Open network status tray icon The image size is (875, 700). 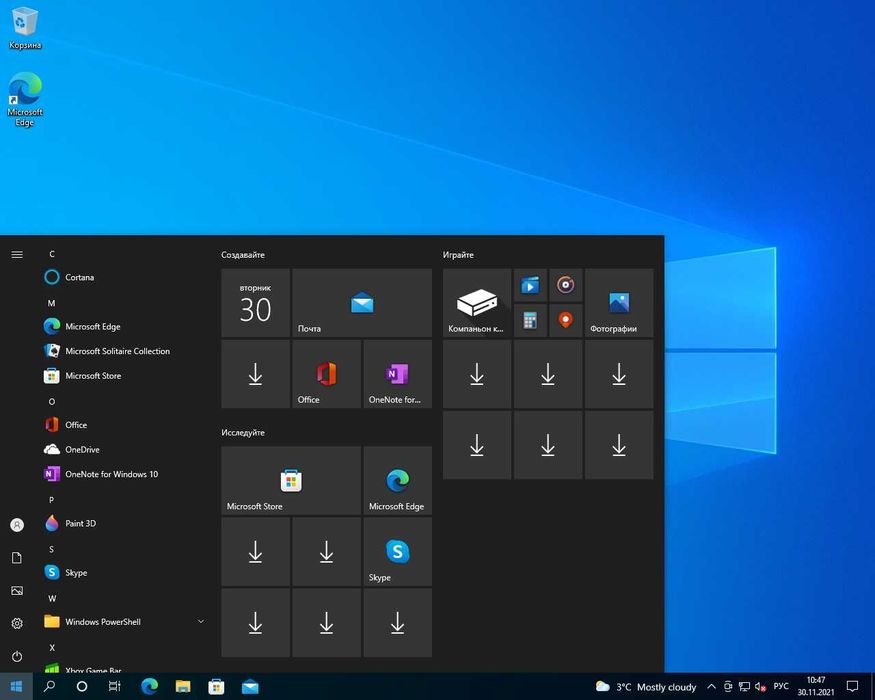(744, 687)
